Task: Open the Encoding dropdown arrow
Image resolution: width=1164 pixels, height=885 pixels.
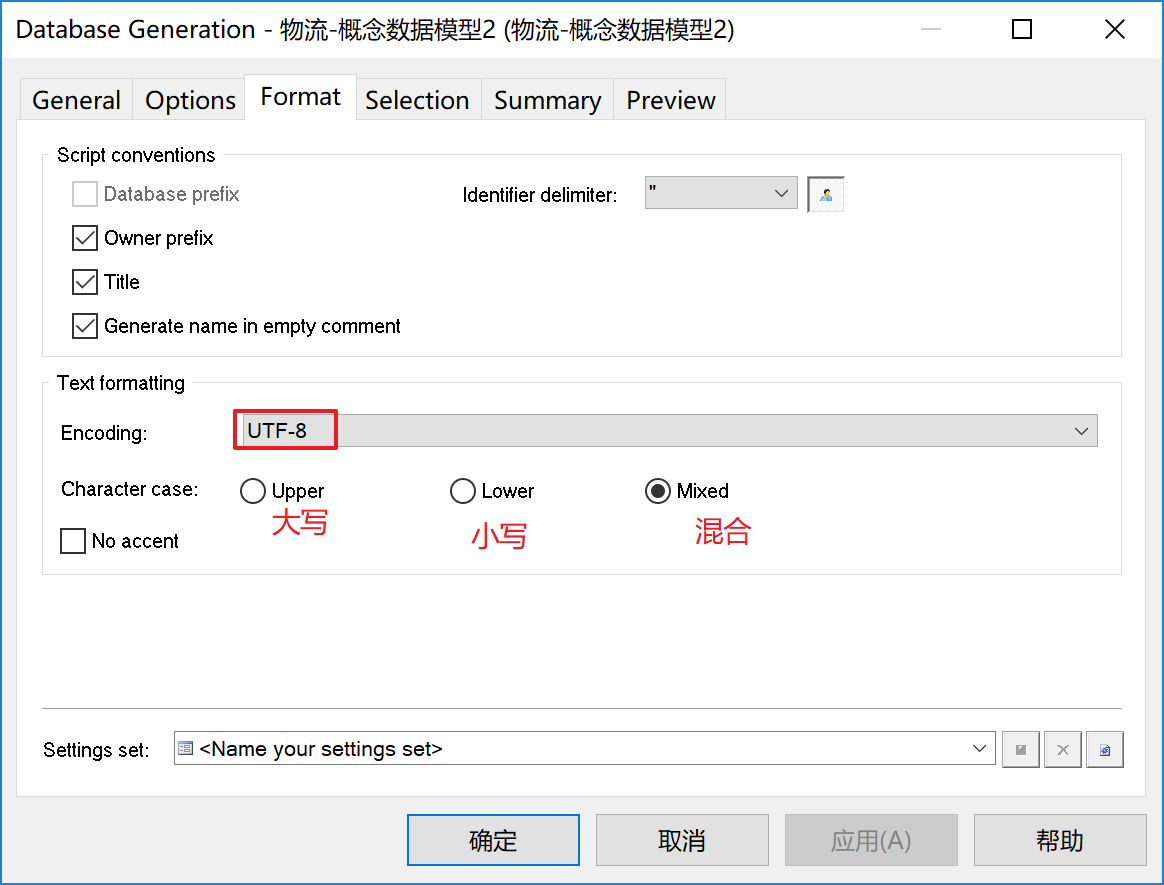Action: [1081, 431]
